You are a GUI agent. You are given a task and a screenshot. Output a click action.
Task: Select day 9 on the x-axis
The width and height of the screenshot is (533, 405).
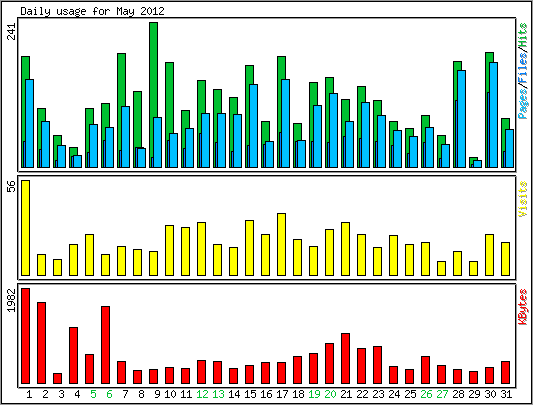(157, 394)
